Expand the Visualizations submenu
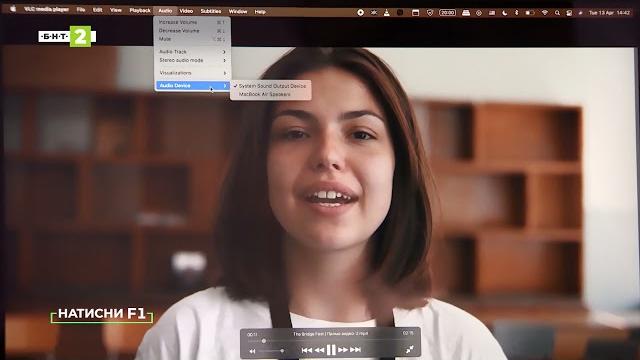The width and height of the screenshot is (640, 360). point(192,73)
